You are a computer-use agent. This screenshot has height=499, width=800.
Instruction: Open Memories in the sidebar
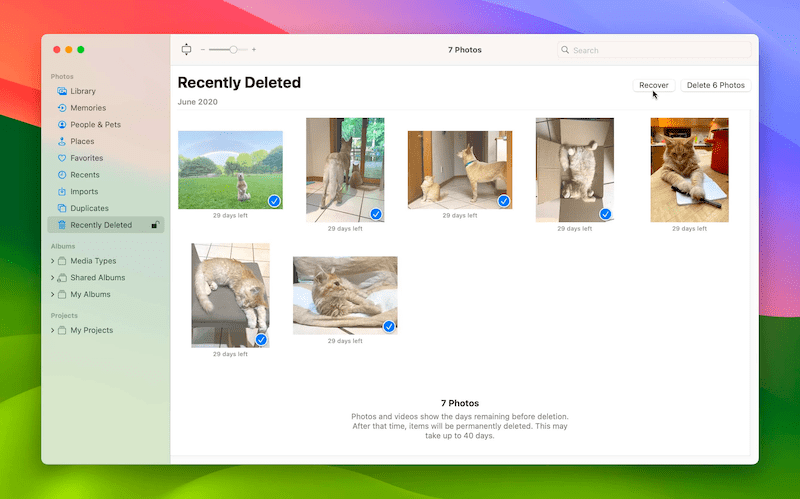pyautogui.click(x=106, y=108)
